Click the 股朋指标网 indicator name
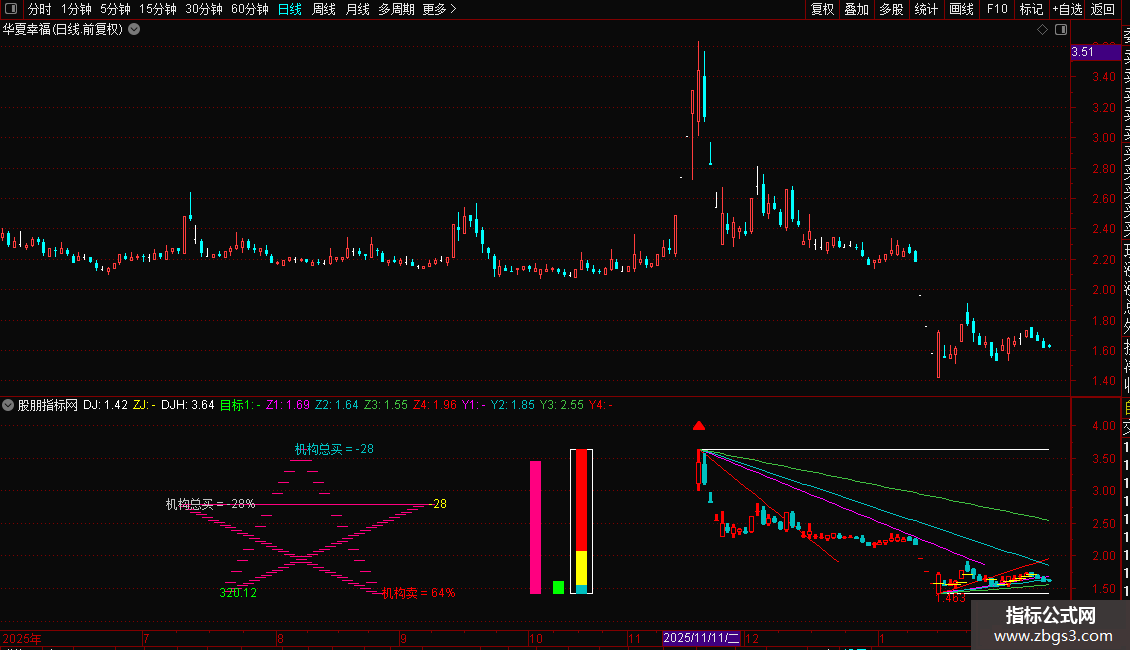 48,405
